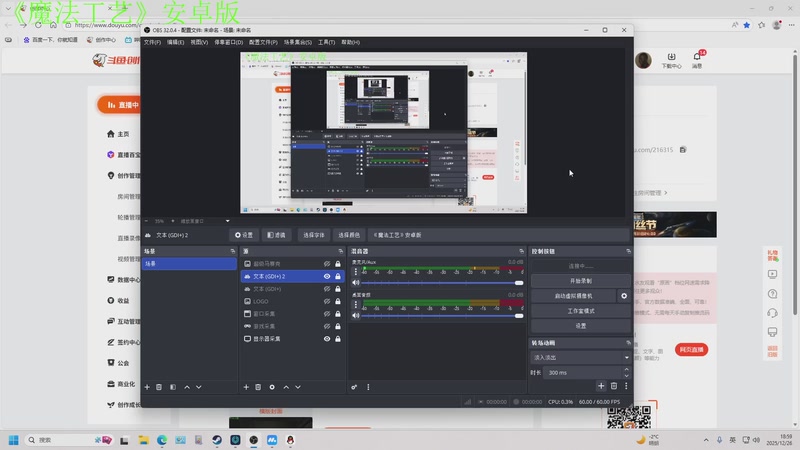
Task: Open the 停靠窗口(D) menu in OBS
Action: pyautogui.click(x=229, y=42)
